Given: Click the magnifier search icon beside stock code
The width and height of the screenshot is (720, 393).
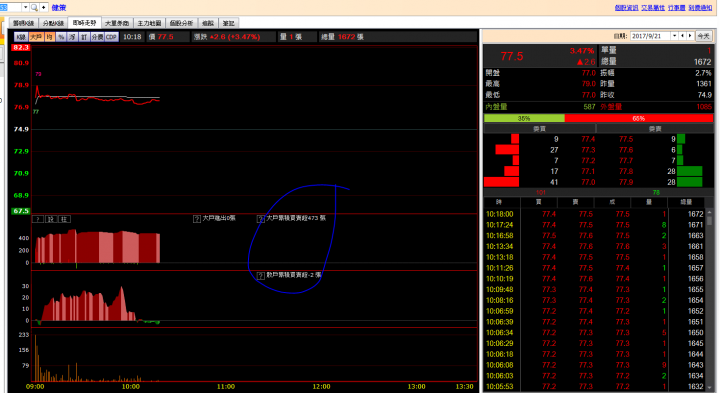Looking at the screenshot, I should (x=34, y=7).
